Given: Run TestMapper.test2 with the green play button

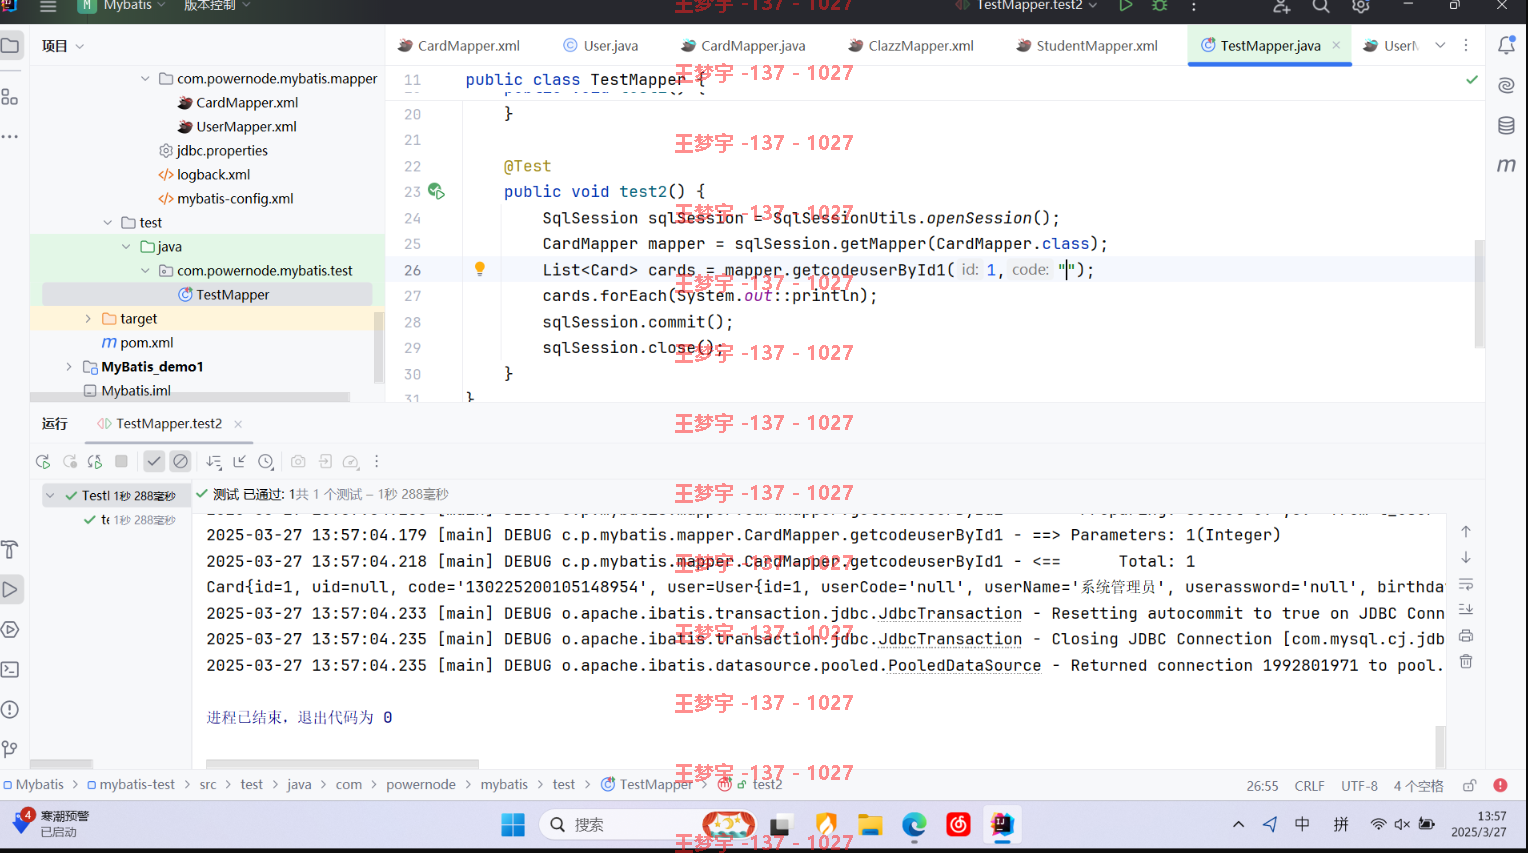Looking at the screenshot, I should click(x=1125, y=6).
